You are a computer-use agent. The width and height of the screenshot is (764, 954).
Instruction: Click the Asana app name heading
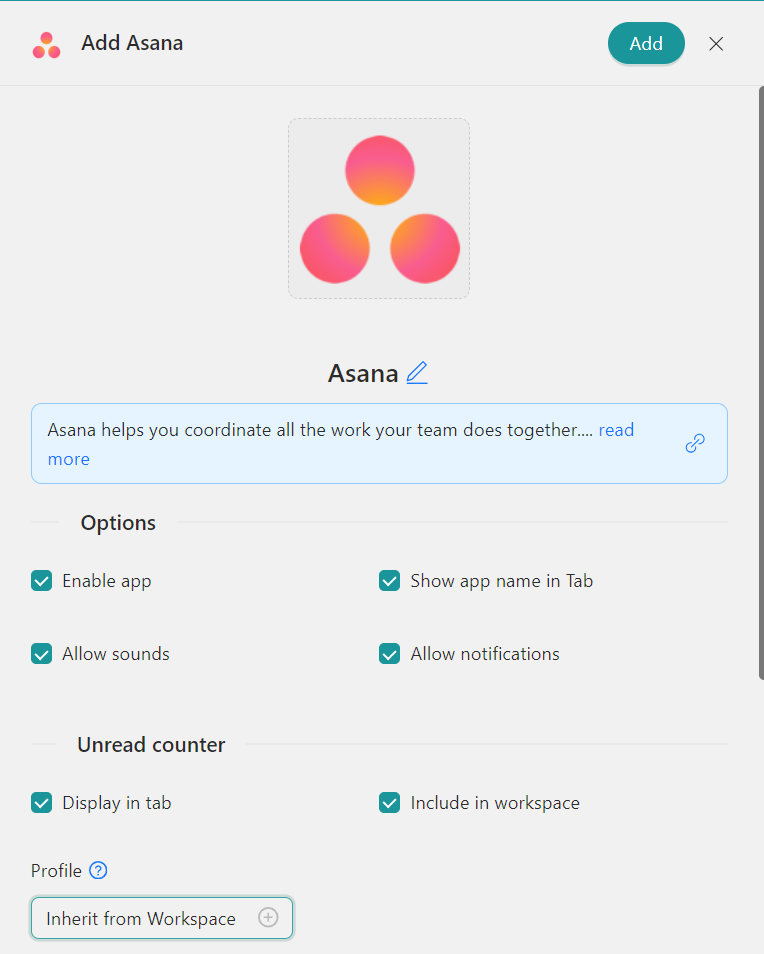coord(363,374)
